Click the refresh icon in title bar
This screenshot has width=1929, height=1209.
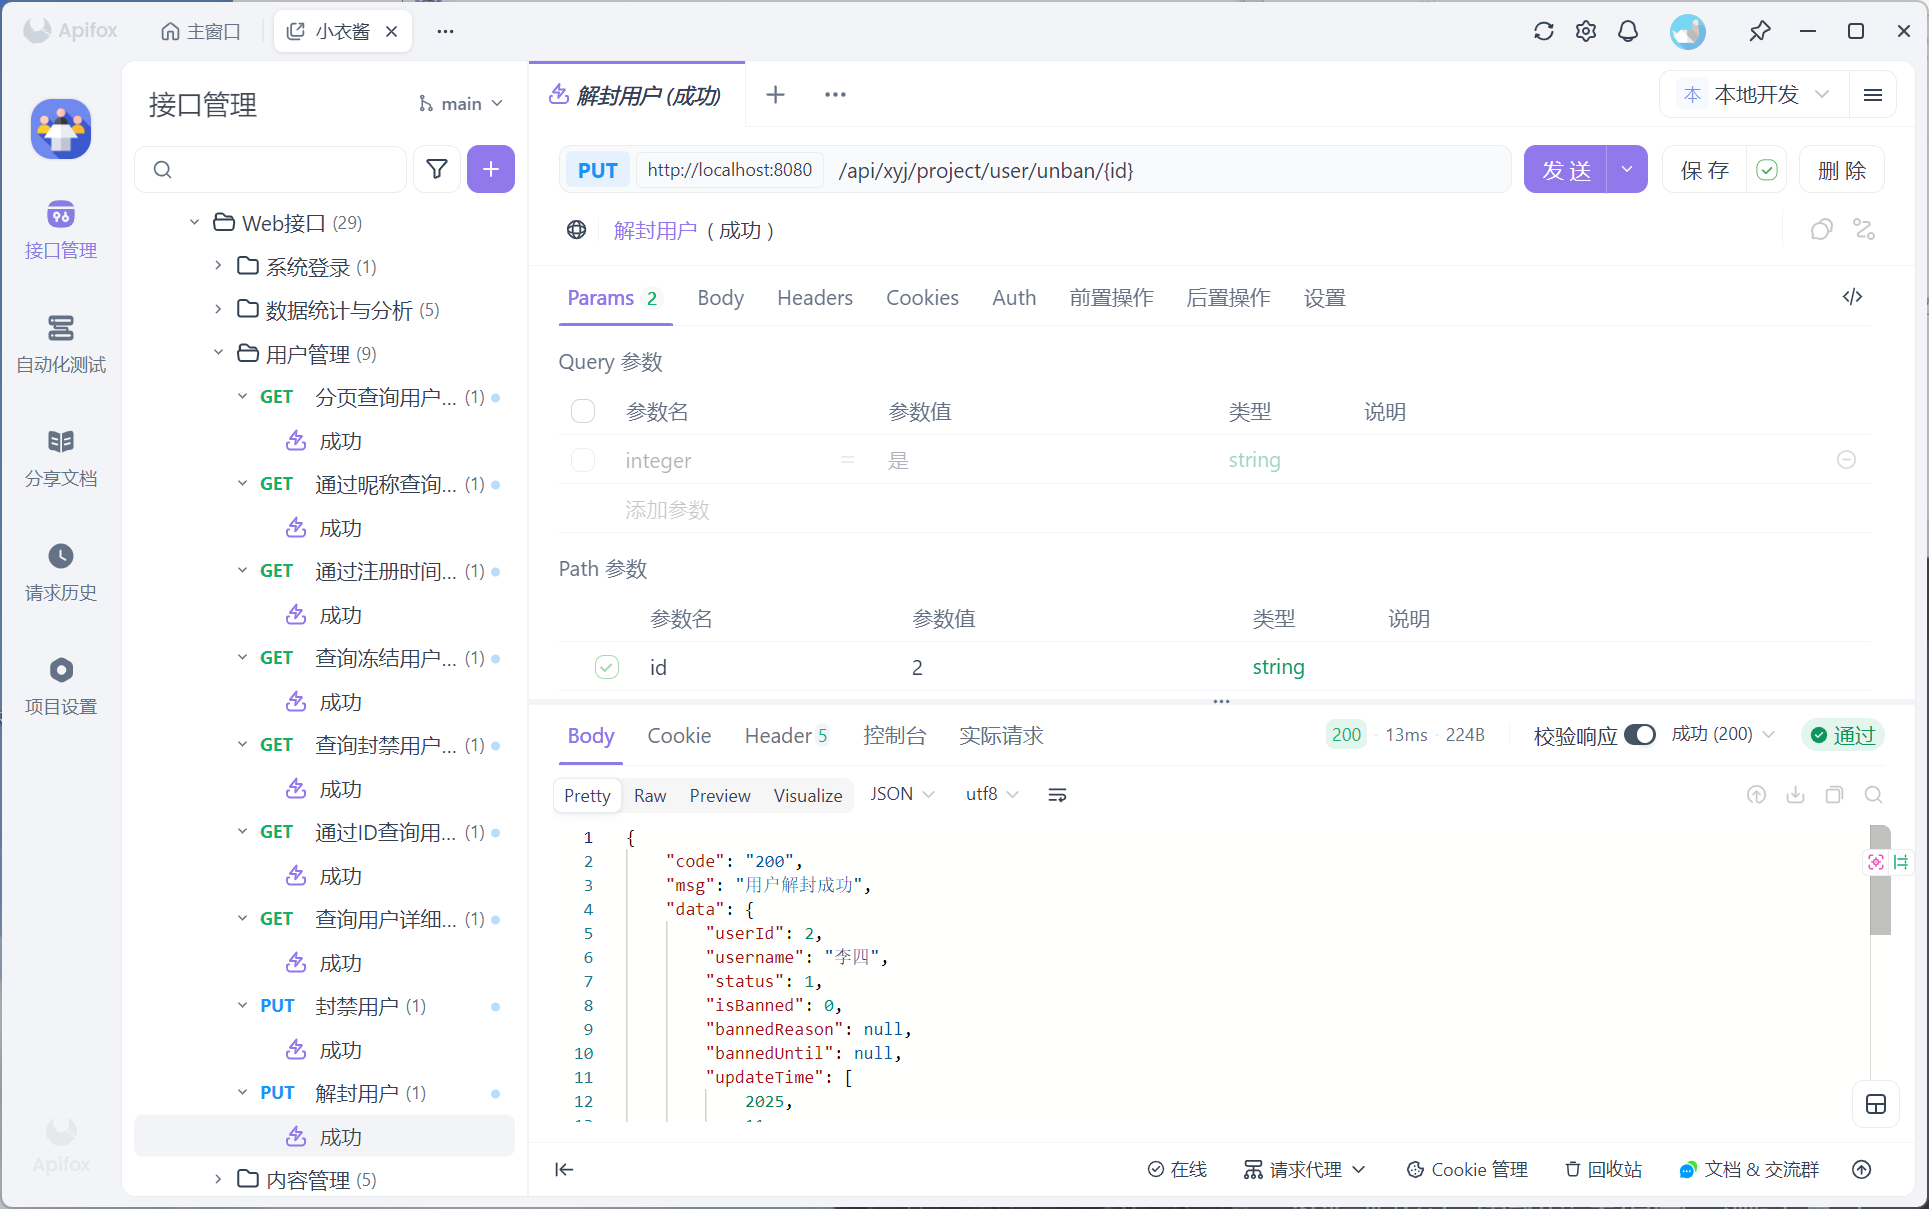coord(1543,31)
